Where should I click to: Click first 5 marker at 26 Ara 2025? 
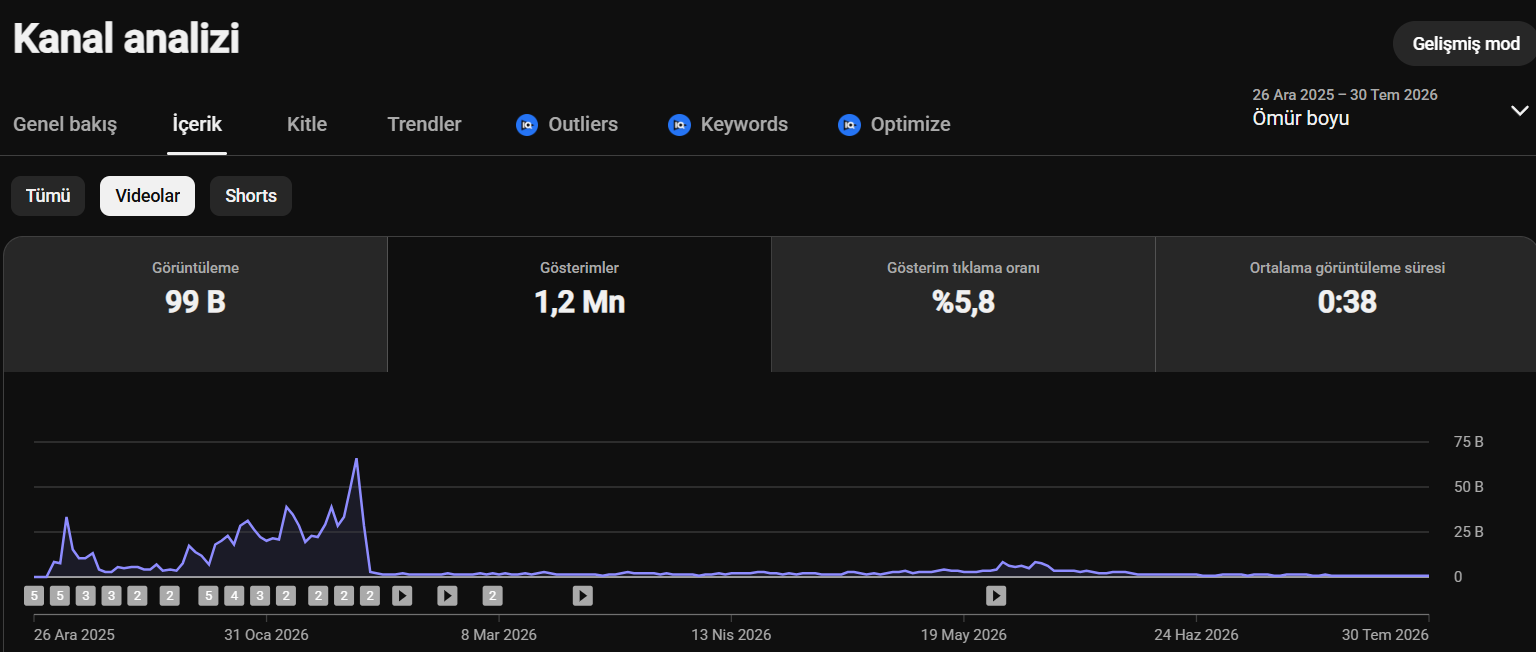click(x=34, y=596)
